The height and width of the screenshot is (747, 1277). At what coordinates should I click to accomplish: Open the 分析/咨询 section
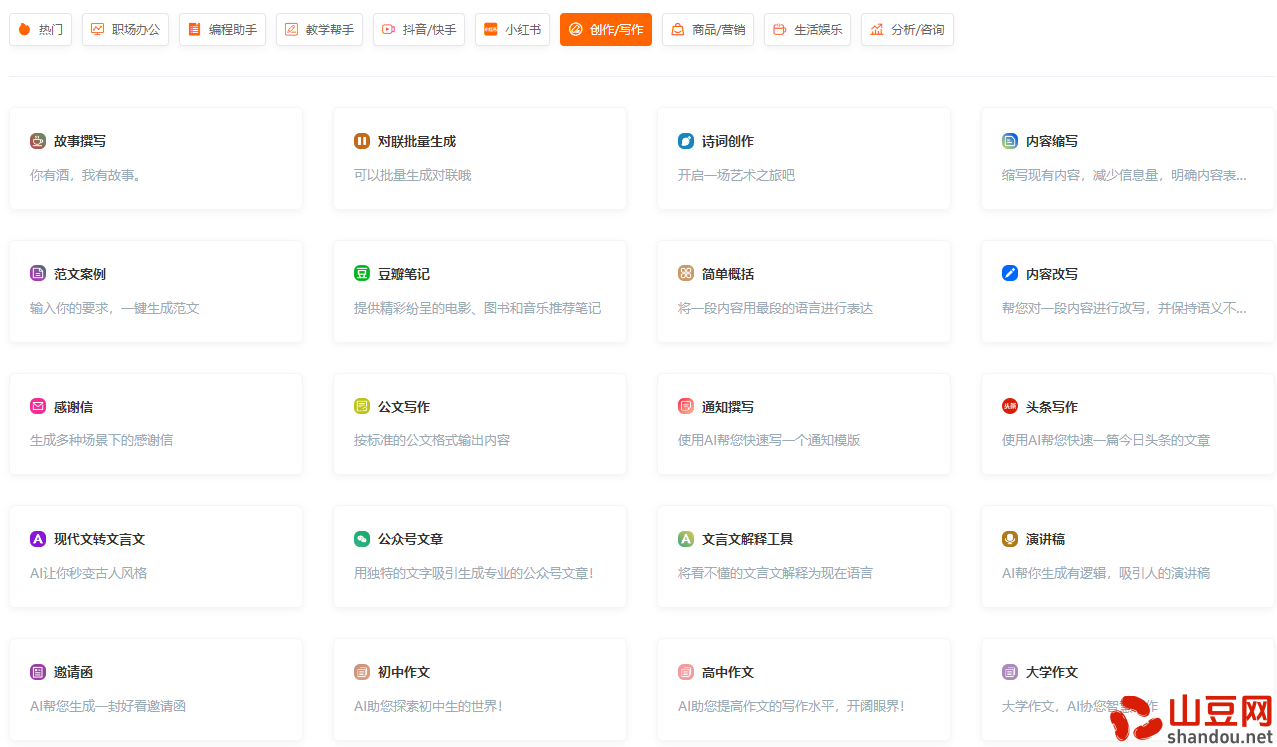click(x=906, y=29)
